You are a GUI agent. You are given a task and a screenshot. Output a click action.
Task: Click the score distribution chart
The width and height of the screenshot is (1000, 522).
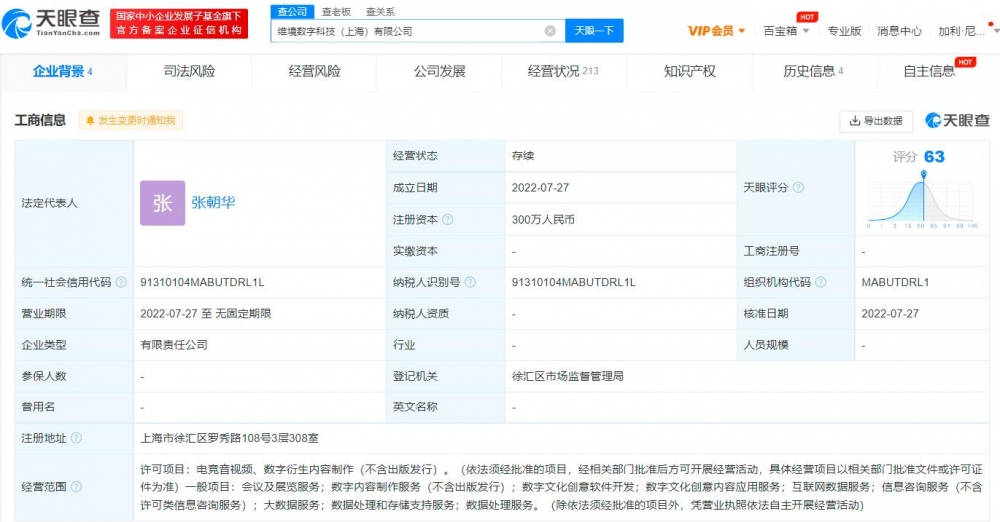pyautogui.click(x=922, y=199)
